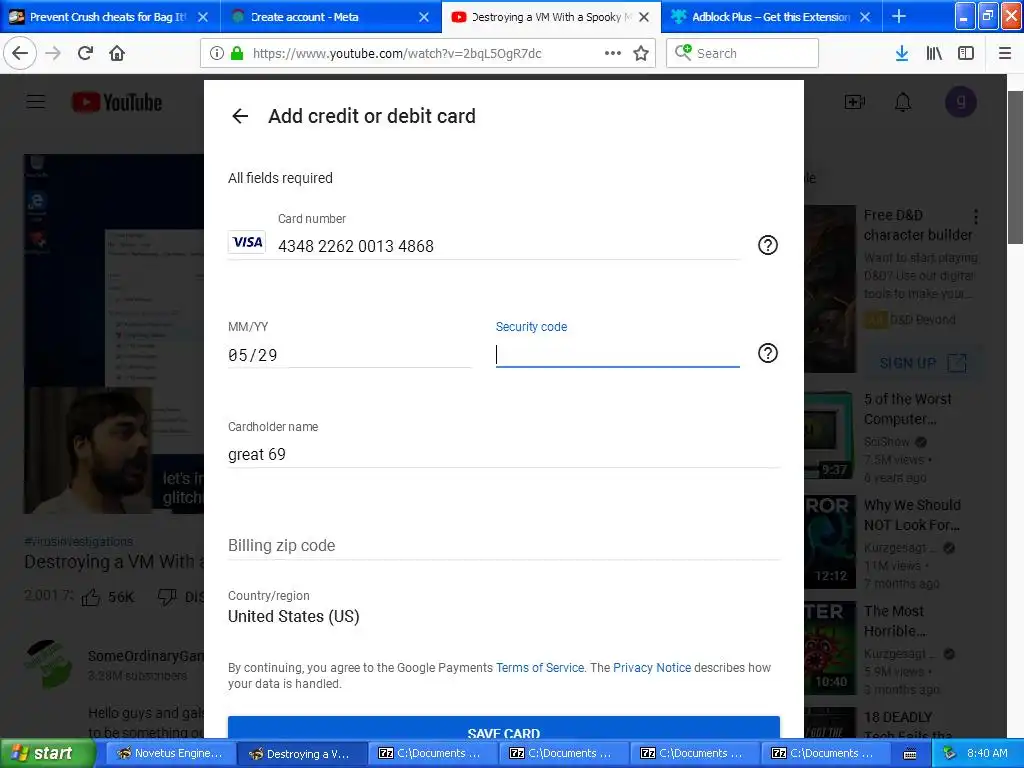
Task: Open a new tab with the plus
Action: click(x=899, y=16)
